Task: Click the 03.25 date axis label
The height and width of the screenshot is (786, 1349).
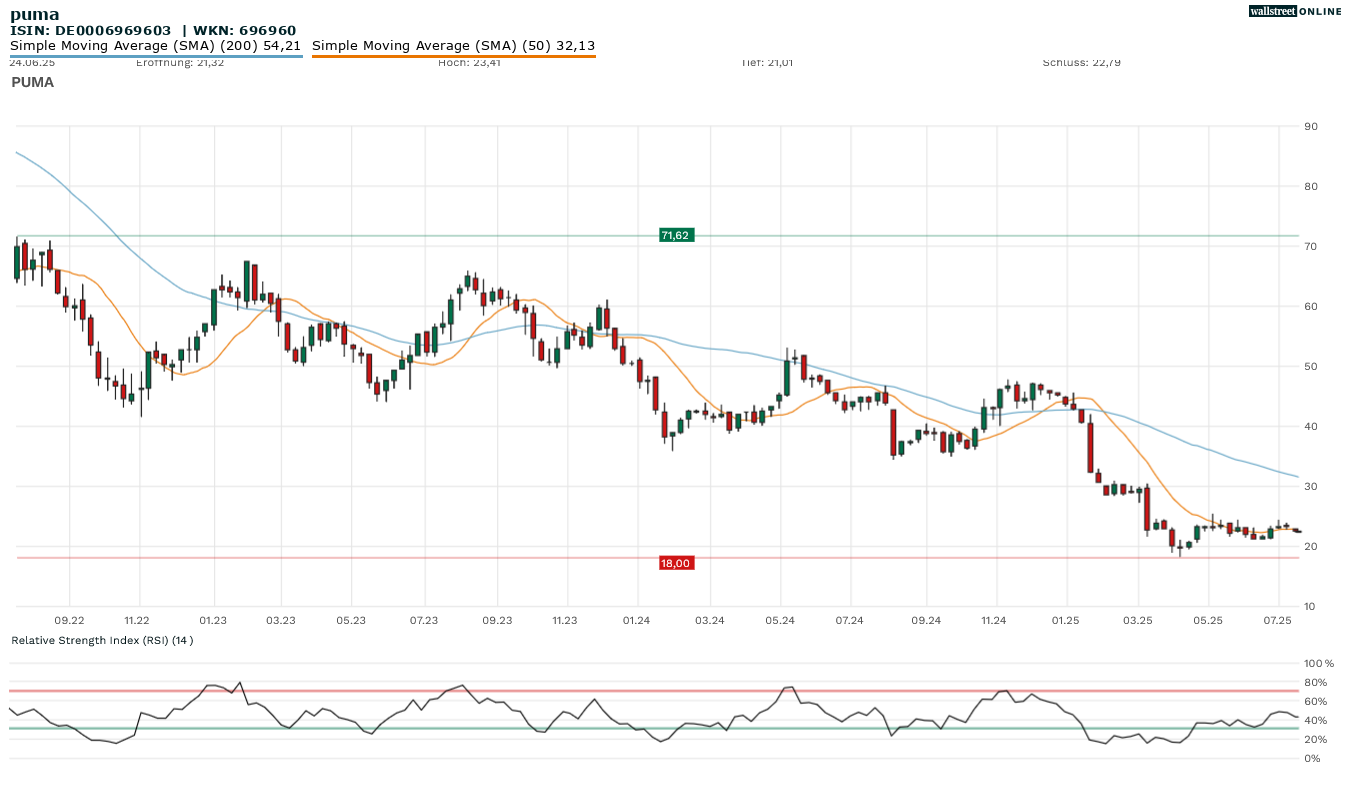Action: click(1138, 621)
